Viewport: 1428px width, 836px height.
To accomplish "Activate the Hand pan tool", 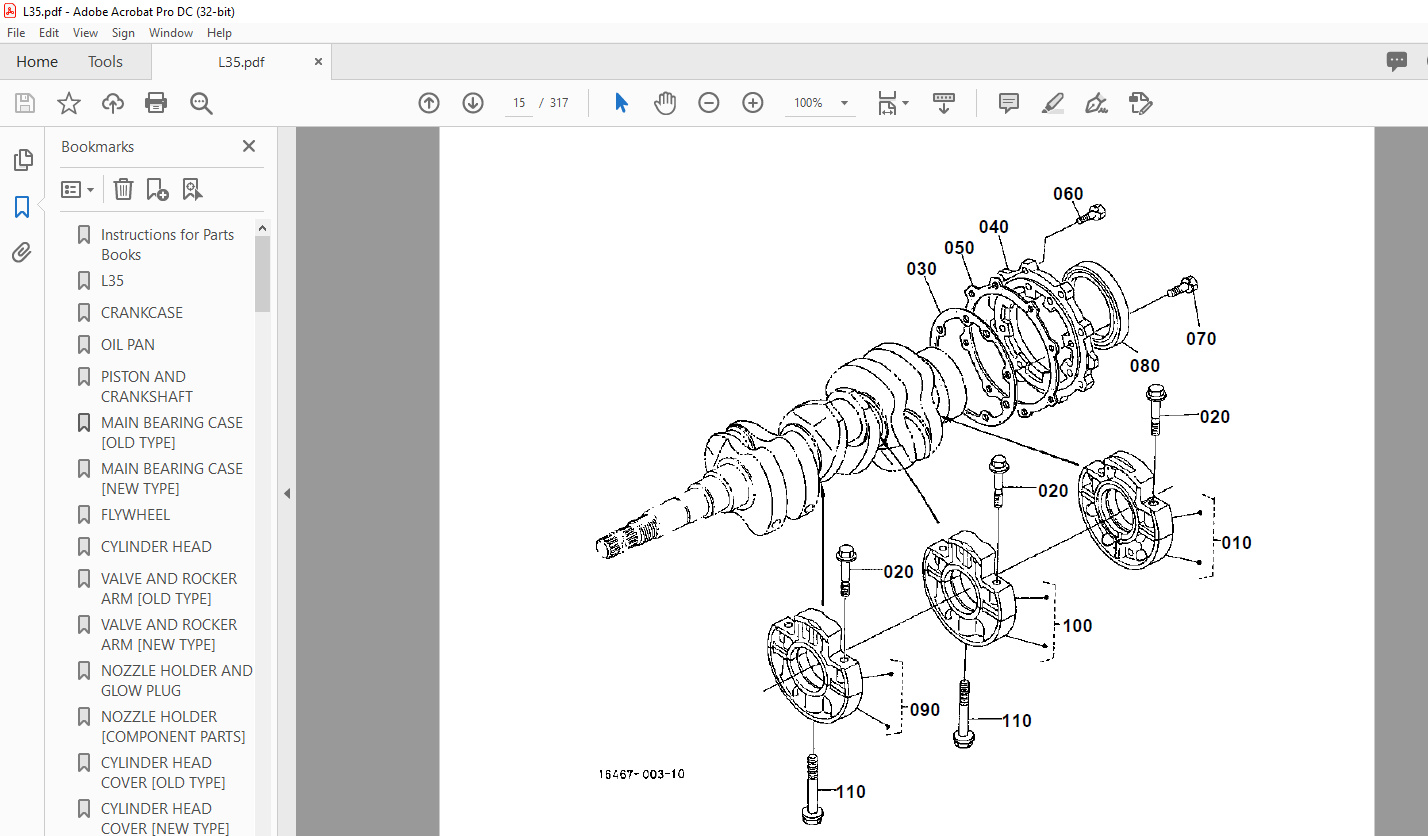I will point(665,103).
